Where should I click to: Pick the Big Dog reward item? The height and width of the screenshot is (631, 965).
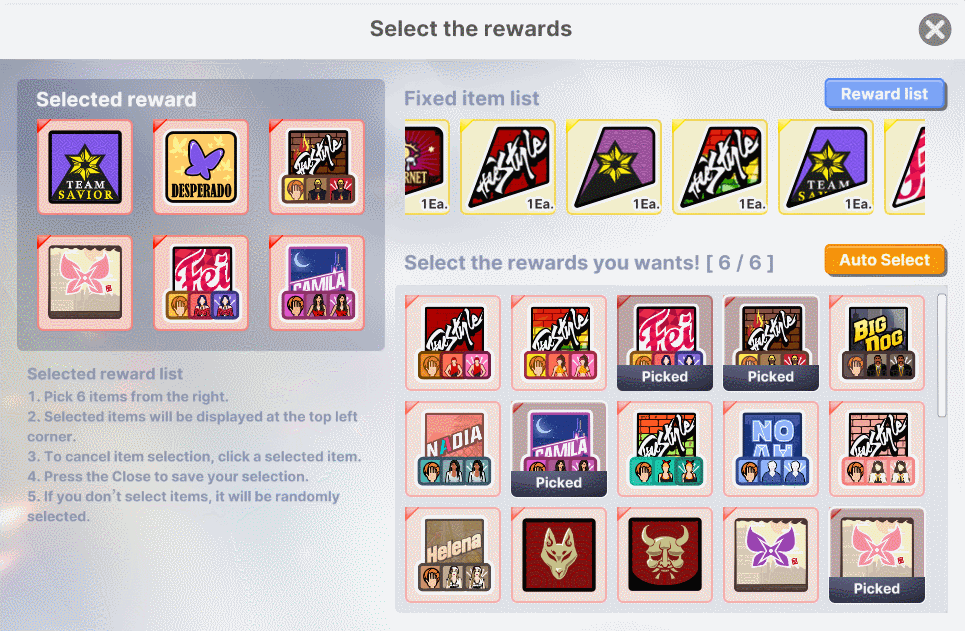pos(877,343)
